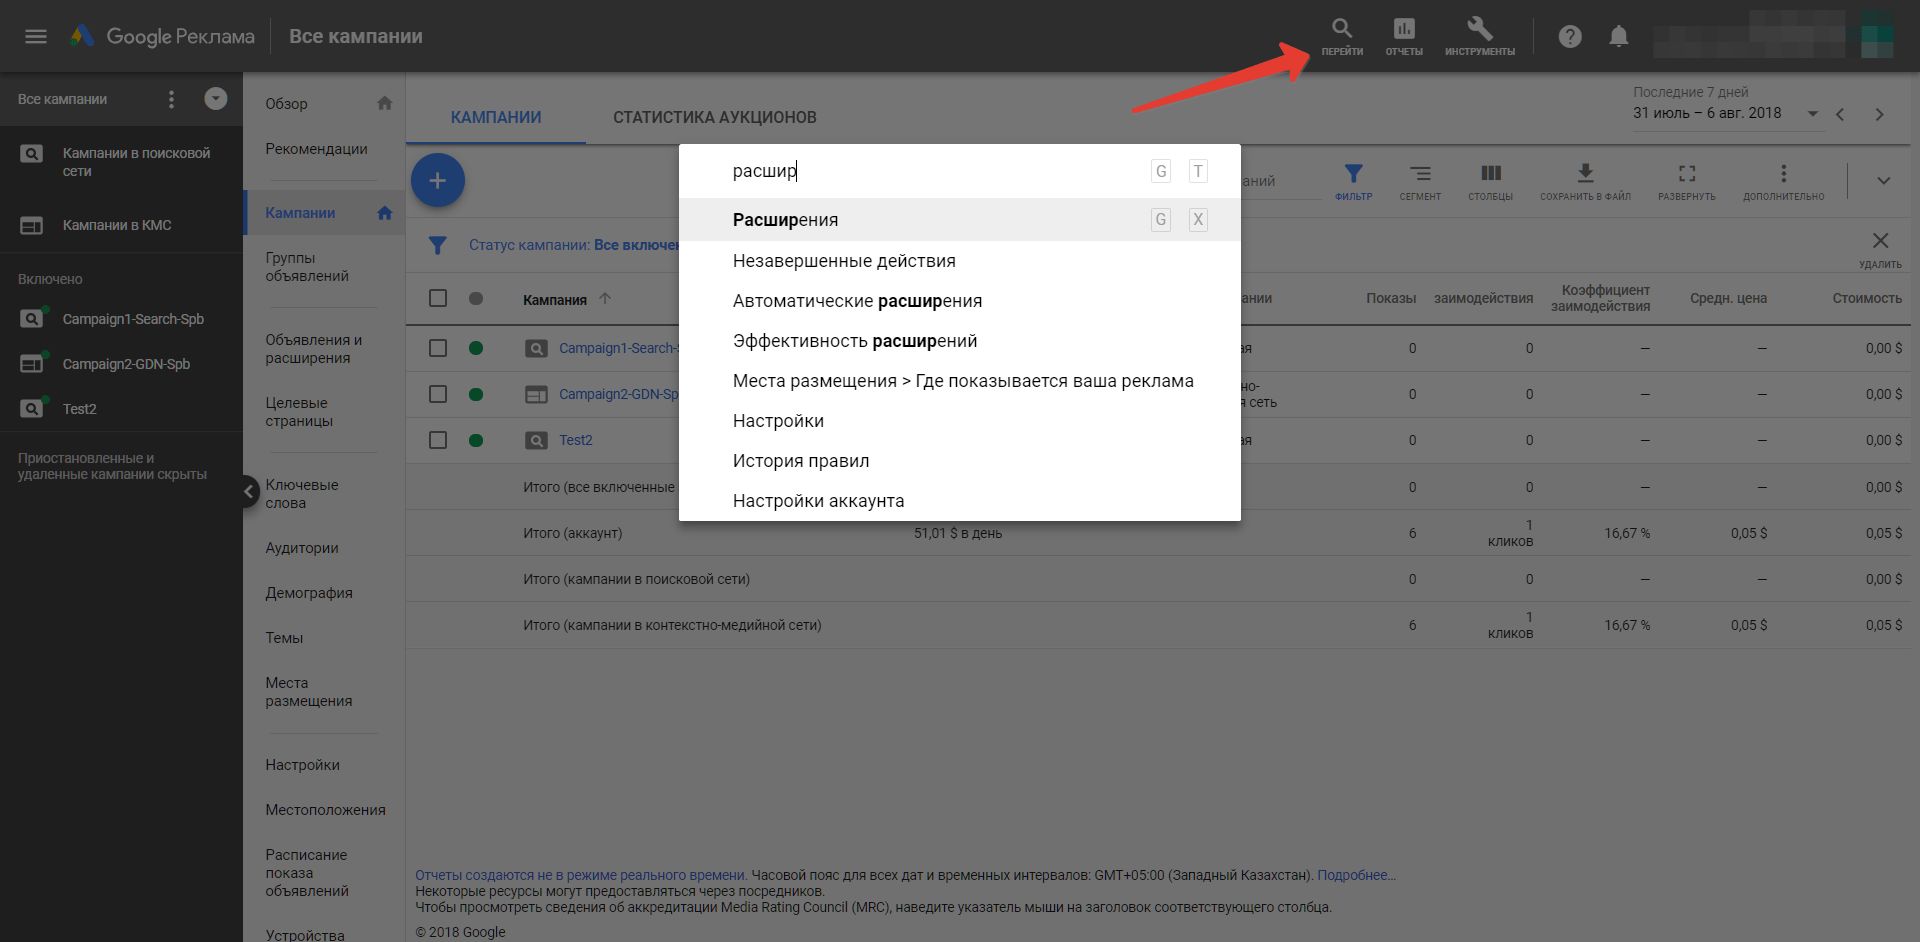
Task: Select Незавершенные действия search result
Action: click(x=960, y=261)
